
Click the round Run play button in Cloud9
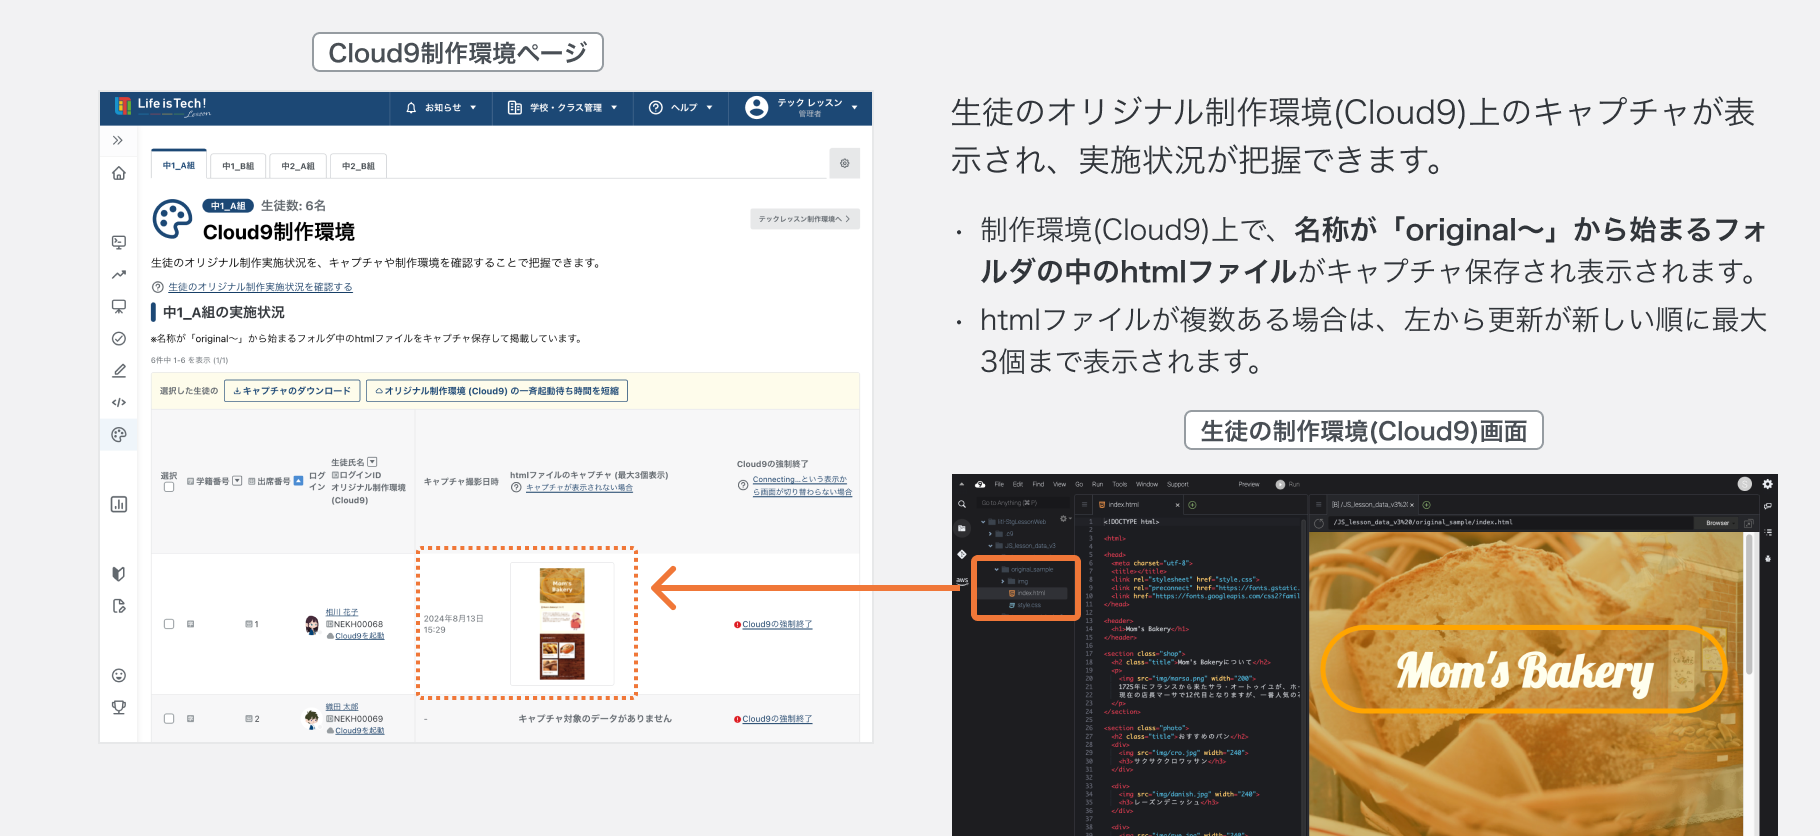(1280, 484)
